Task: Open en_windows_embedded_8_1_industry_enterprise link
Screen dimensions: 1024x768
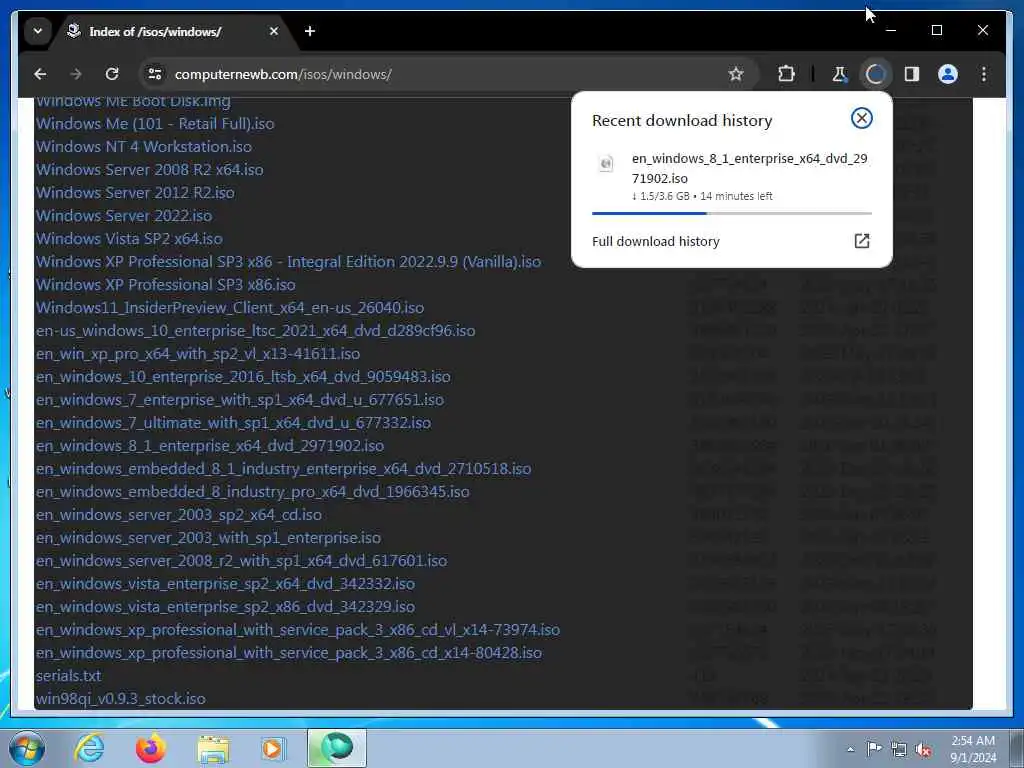Action: point(283,469)
